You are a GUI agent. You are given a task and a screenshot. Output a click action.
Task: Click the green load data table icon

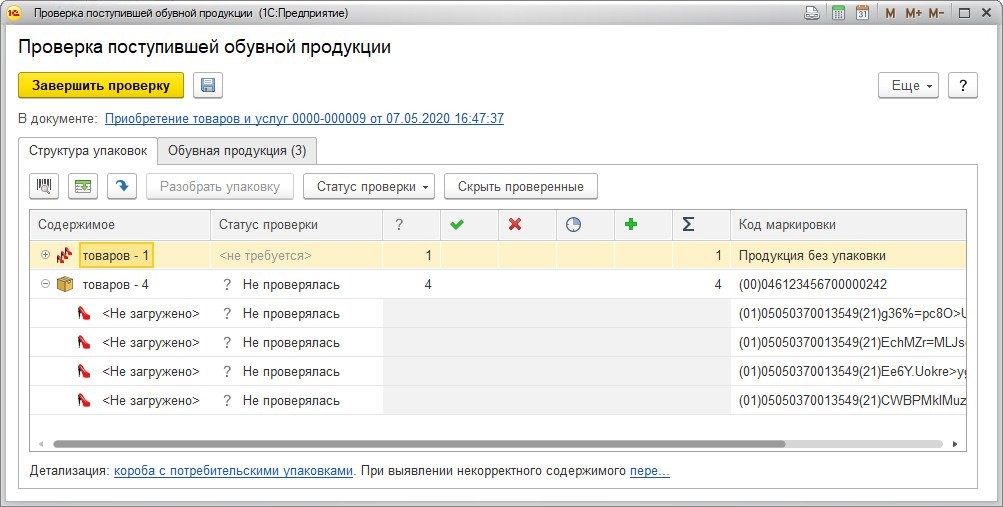tap(83, 187)
